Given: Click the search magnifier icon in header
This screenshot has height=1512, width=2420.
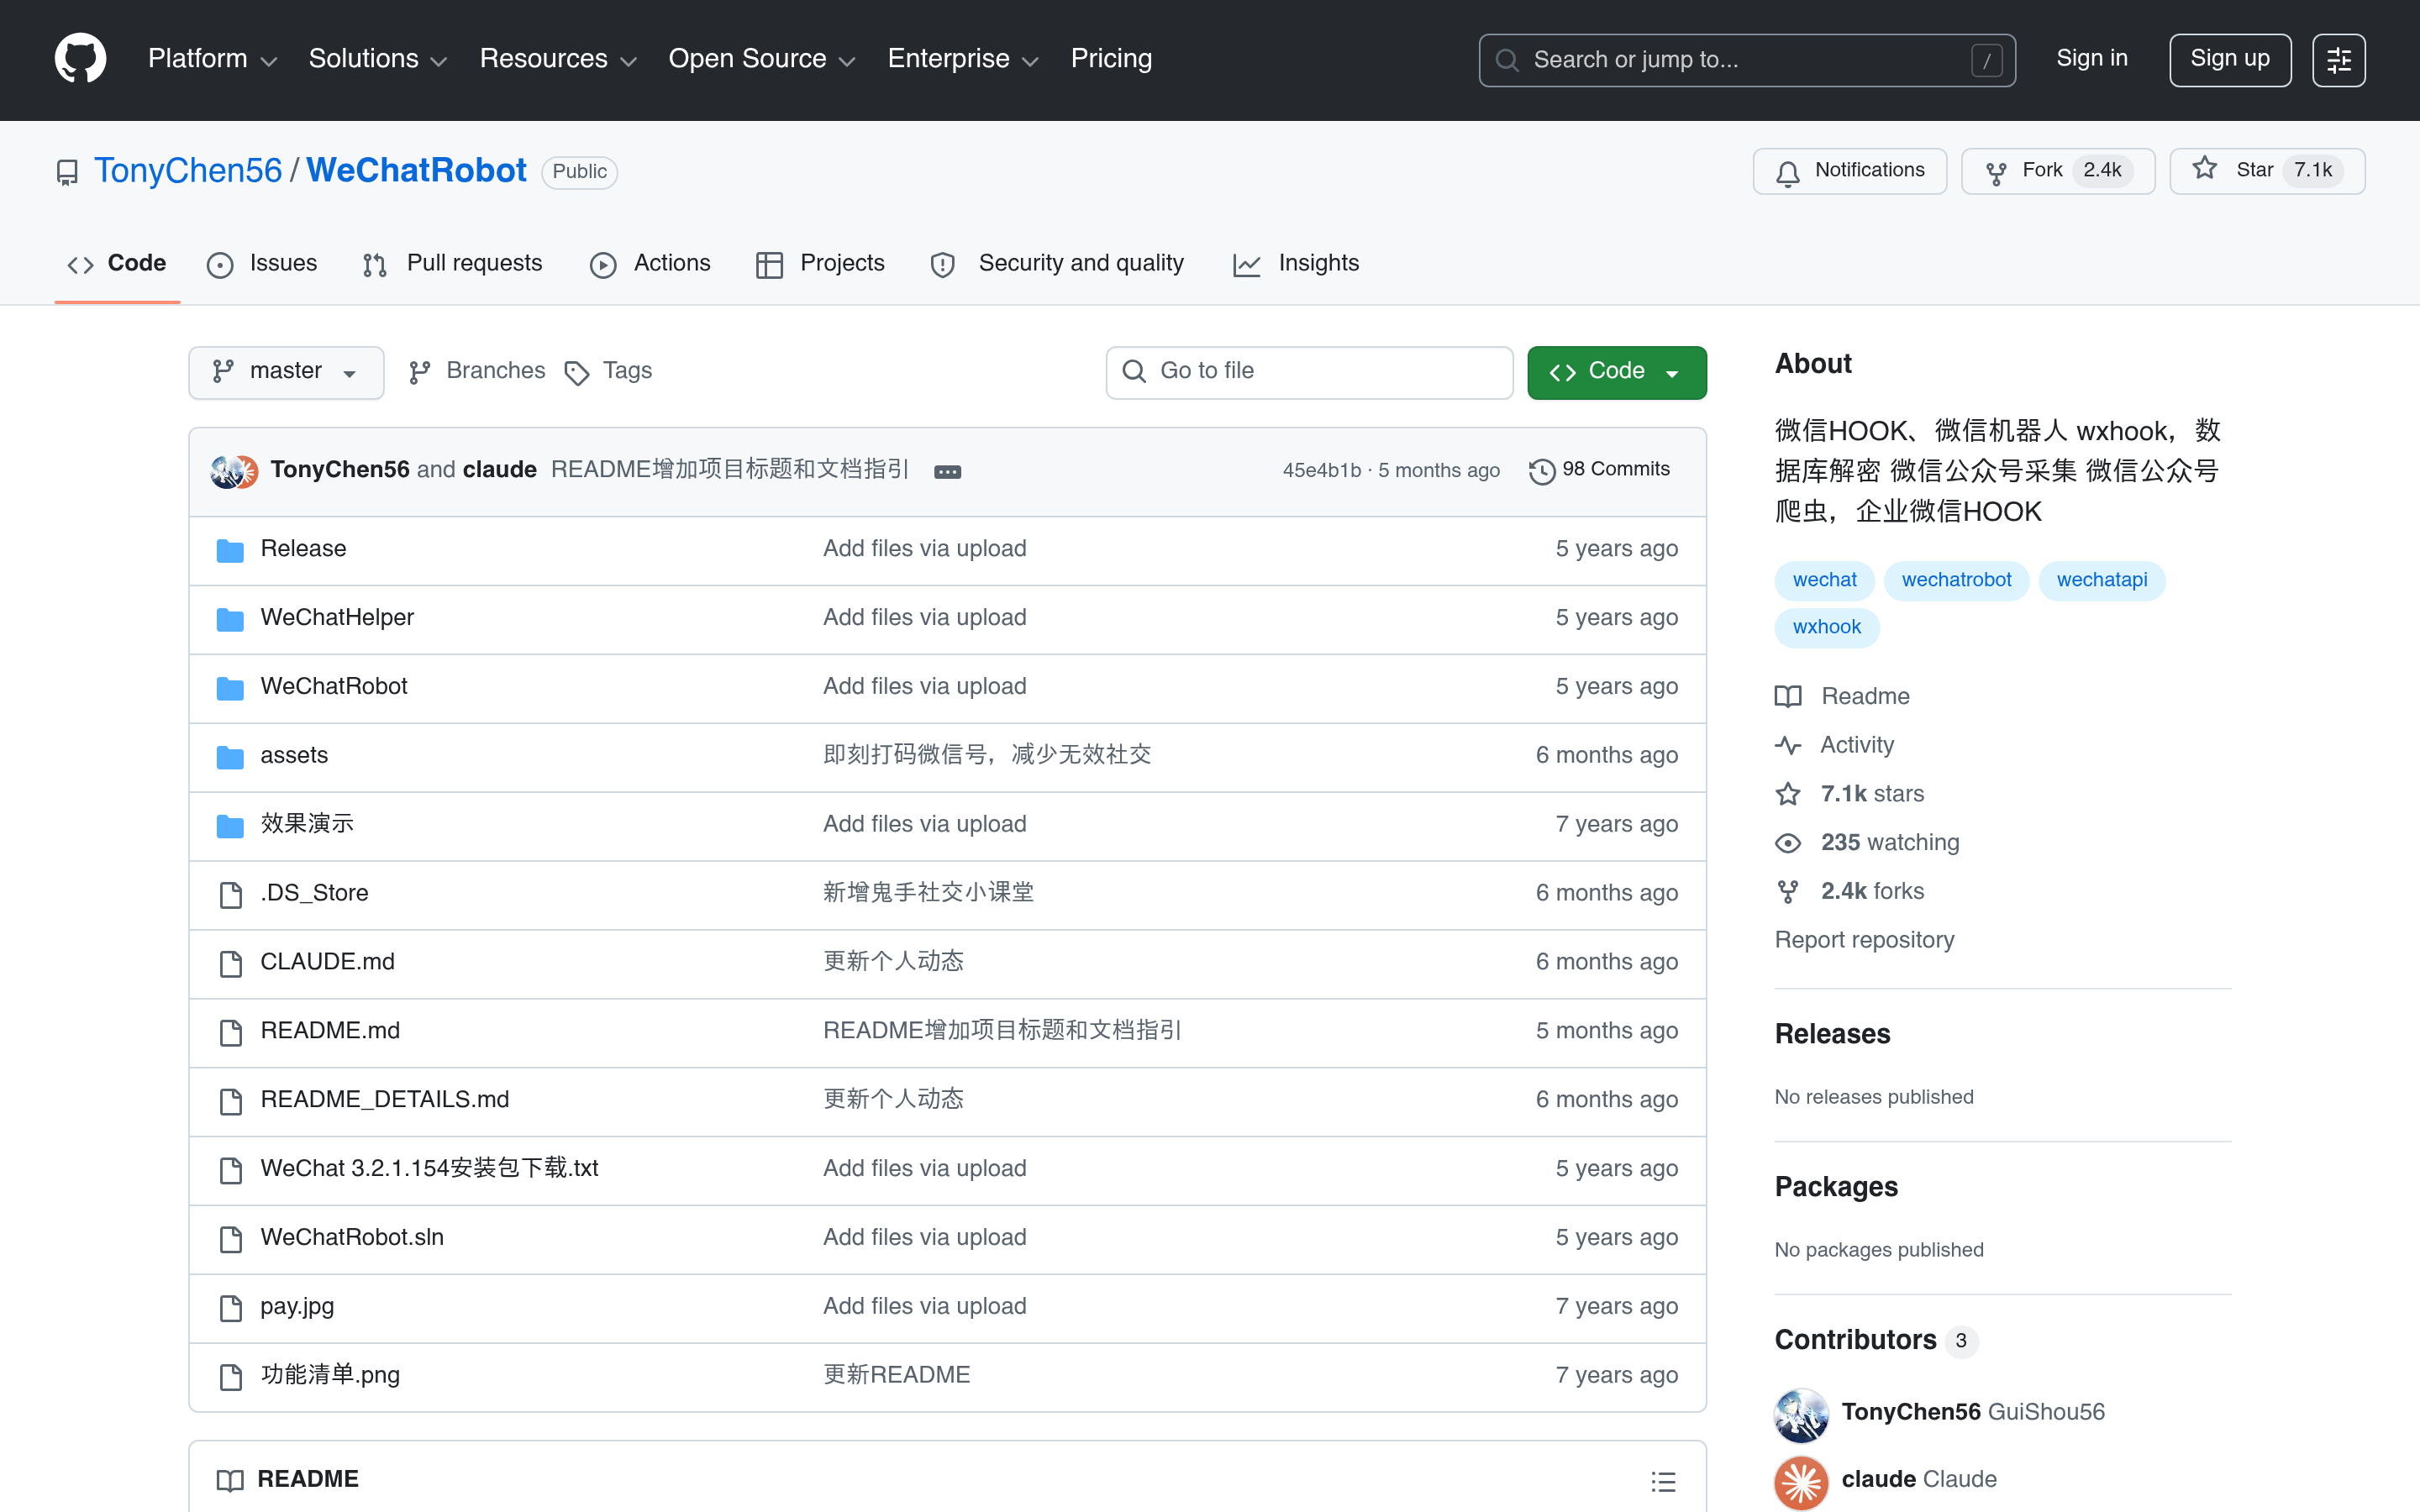Looking at the screenshot, I should tap(1507, 60).
